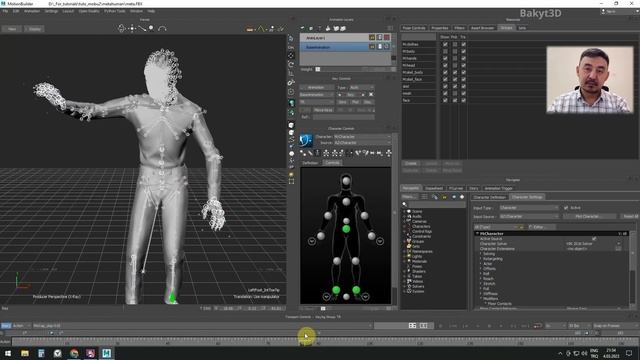
Task: Click the search magnifier icon in Navigator
Action: pos(404,204)
